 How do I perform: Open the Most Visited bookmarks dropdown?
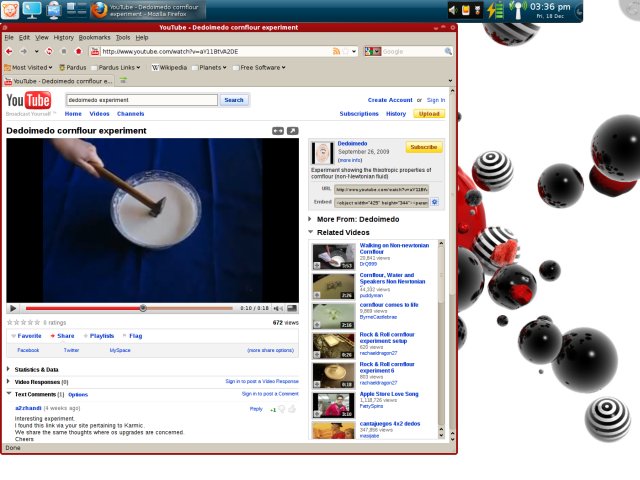28,68
